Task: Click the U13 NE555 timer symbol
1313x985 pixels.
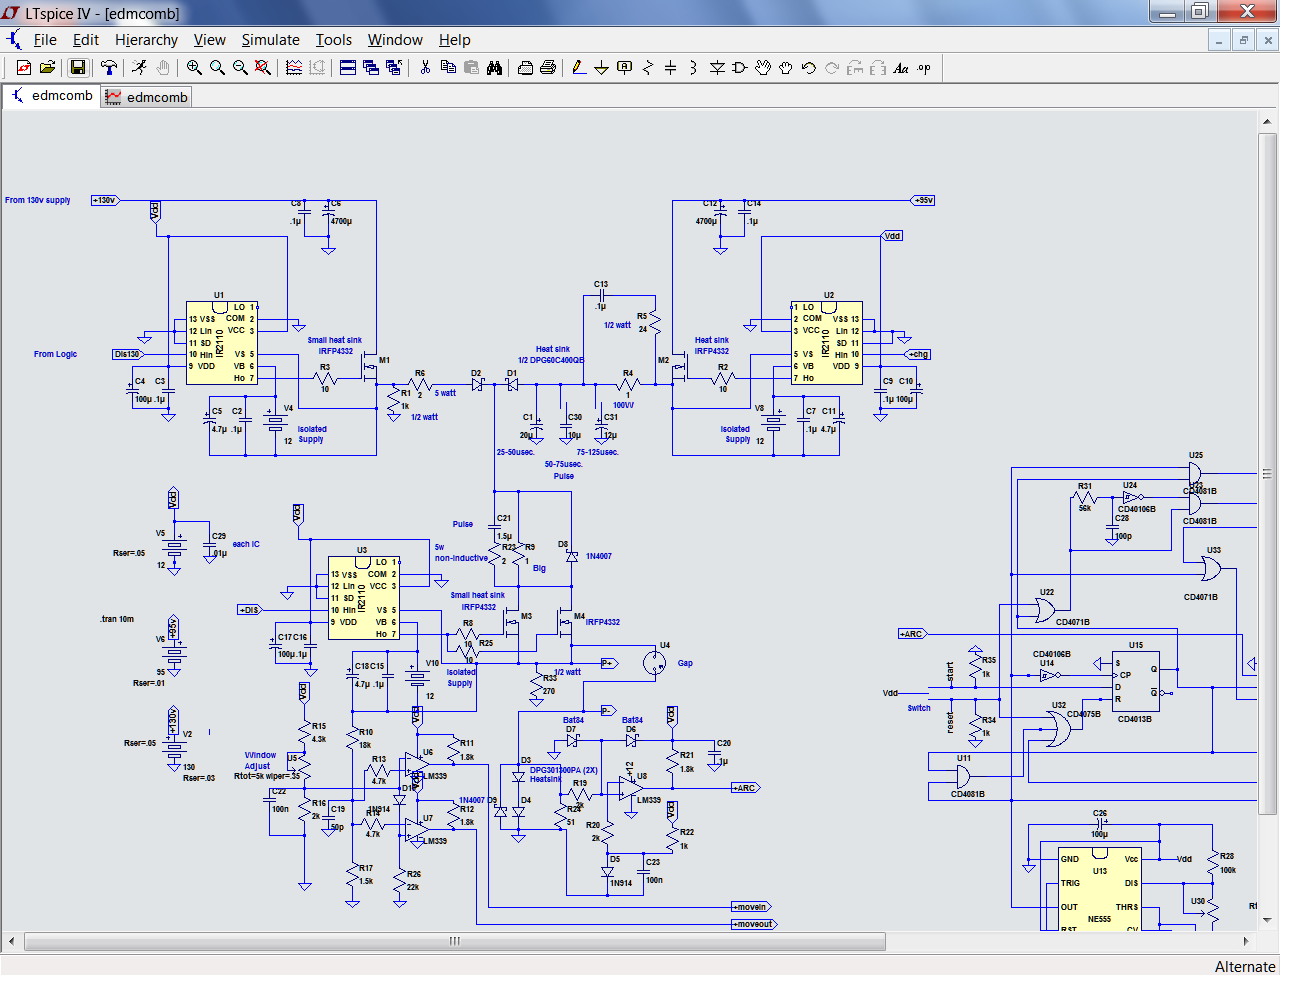Action: coord(1100,889)
